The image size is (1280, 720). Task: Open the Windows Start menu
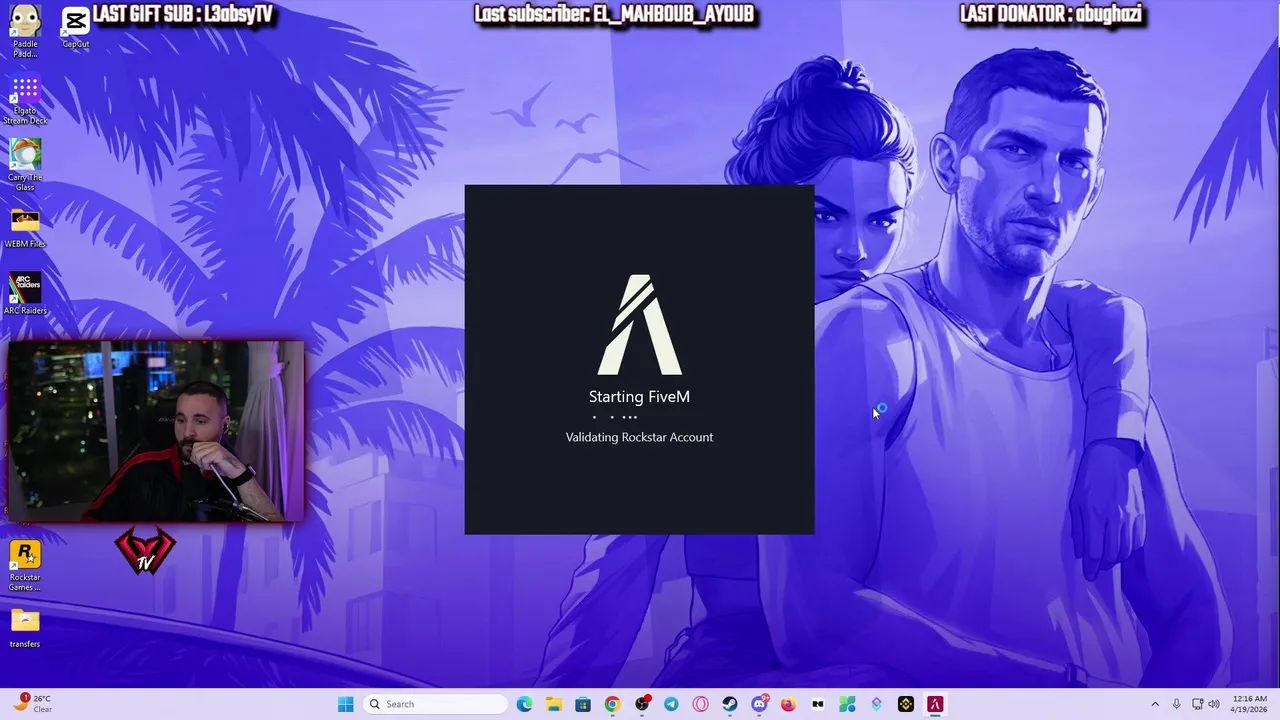[346, 704]
